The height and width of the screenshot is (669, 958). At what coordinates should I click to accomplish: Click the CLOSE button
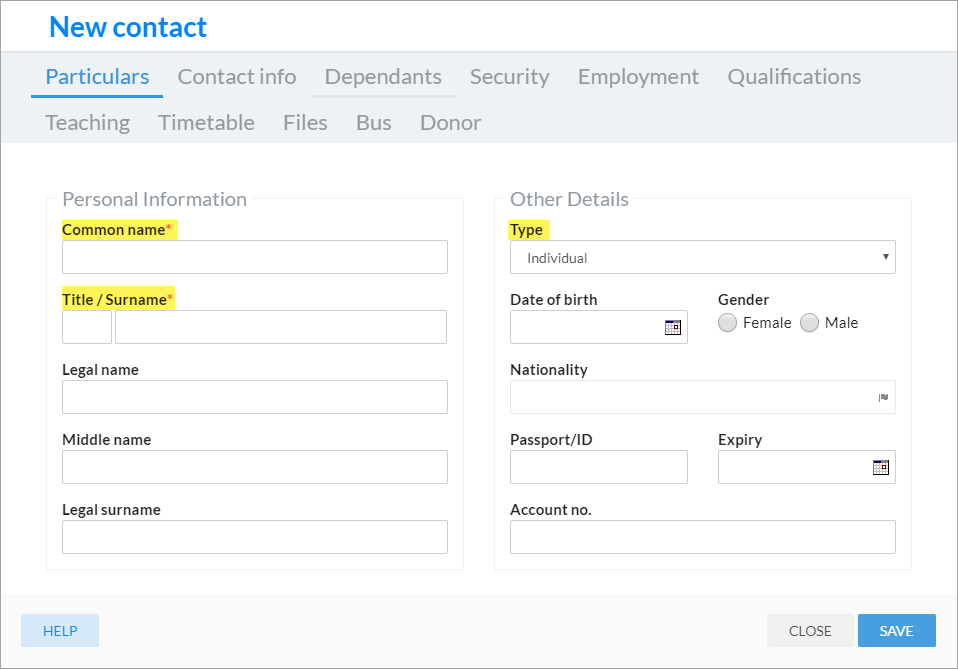tap(810, 631)
